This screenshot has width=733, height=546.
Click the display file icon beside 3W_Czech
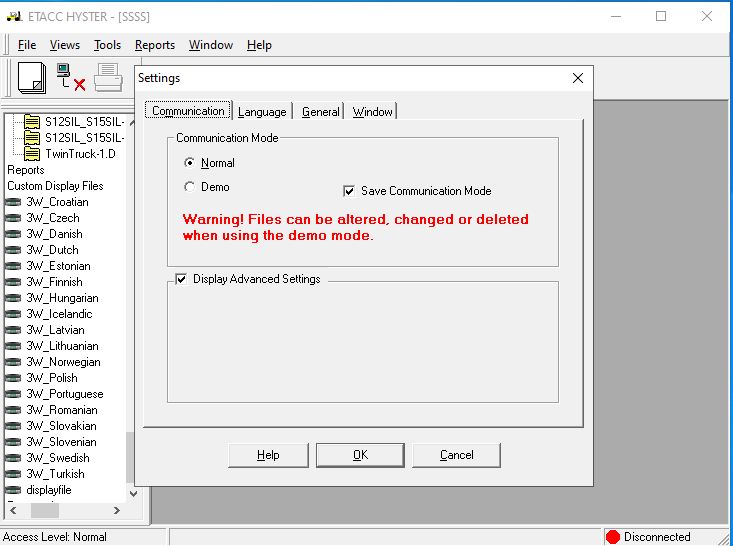tap(13, 218)
